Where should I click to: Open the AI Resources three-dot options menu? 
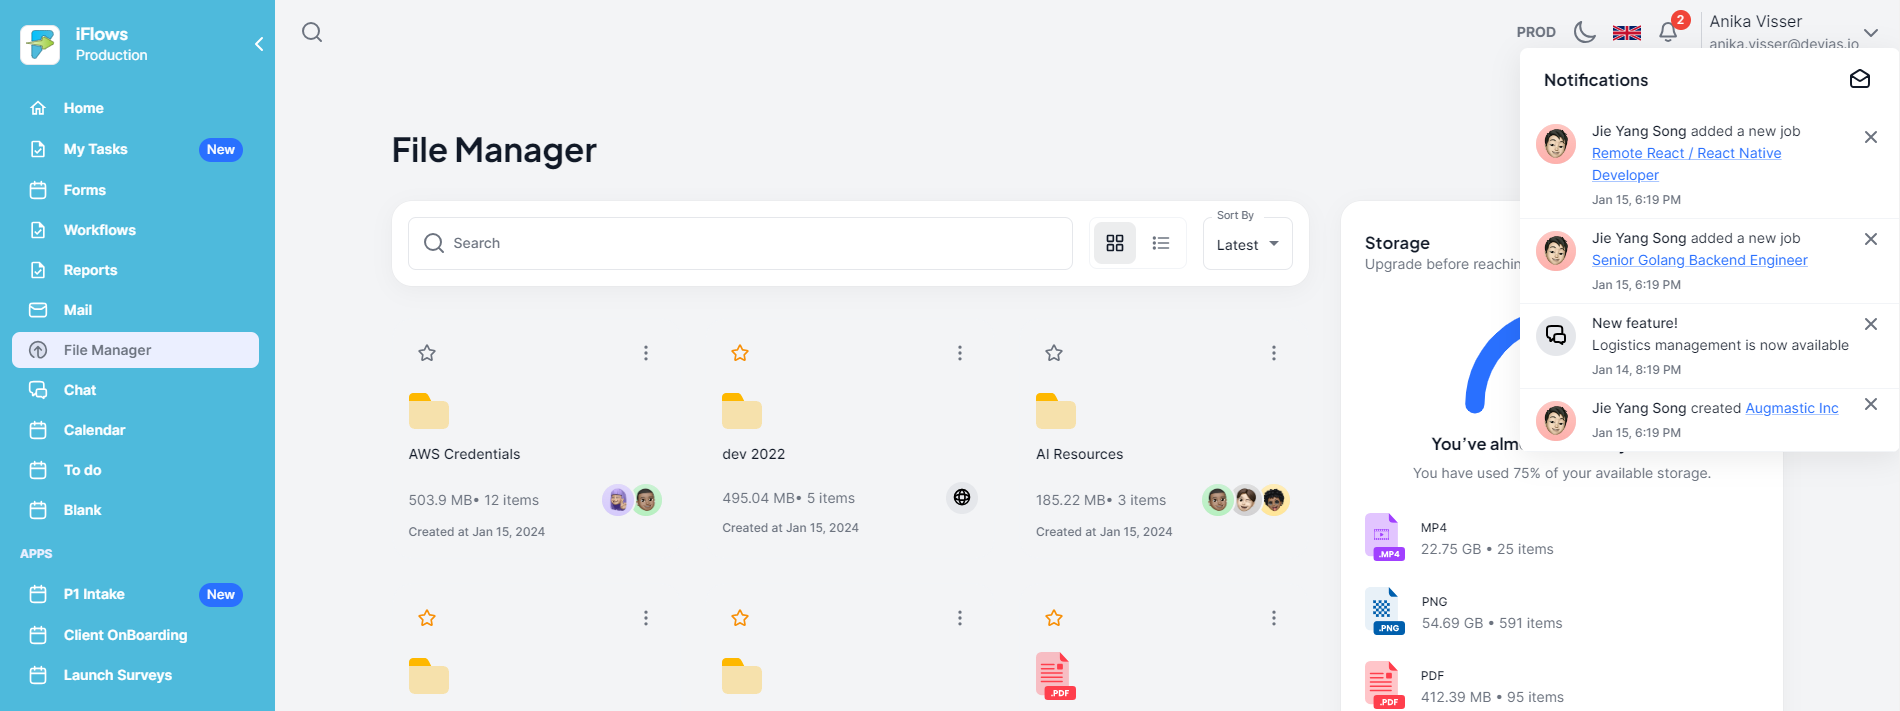1273,353
